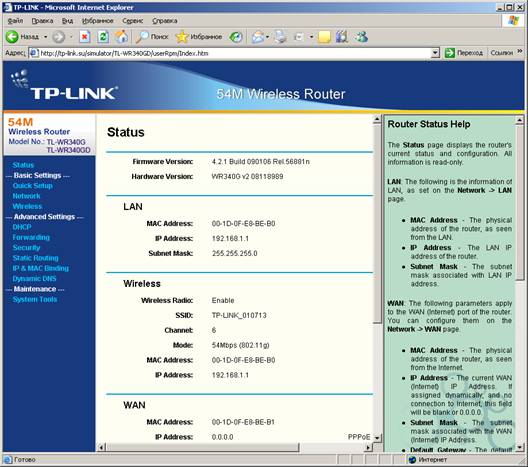Open the Правка menu
Viewport: 528px width, 467px height.
click(42, 21)
